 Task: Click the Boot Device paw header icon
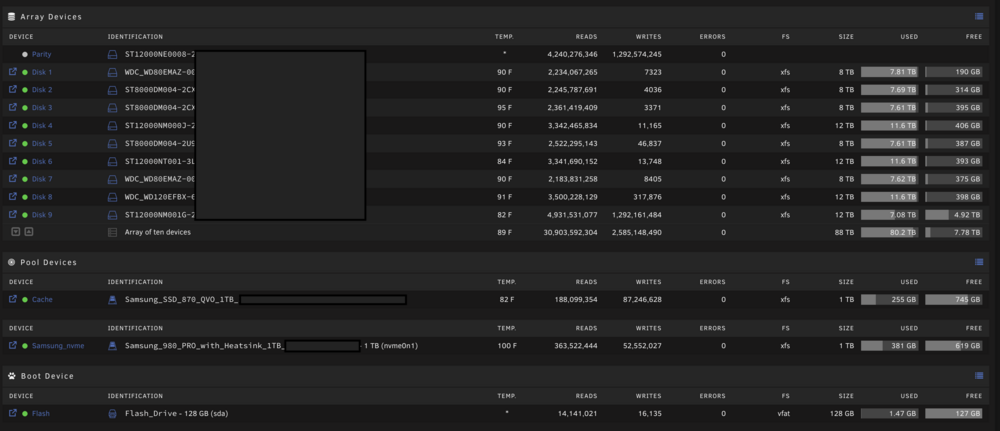(x=11, y=376)
